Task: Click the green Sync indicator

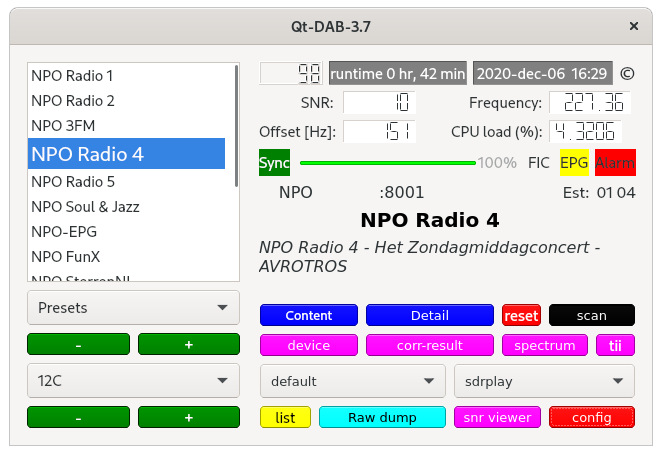Action: [x=274, y=162]
